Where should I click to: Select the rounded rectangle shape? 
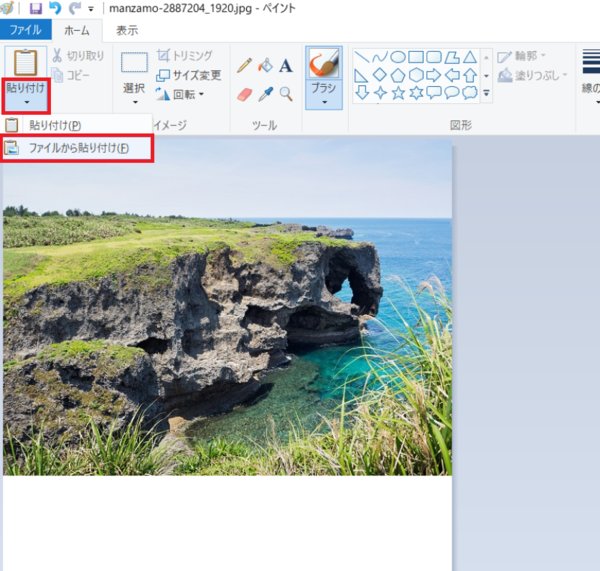point(434,57)
